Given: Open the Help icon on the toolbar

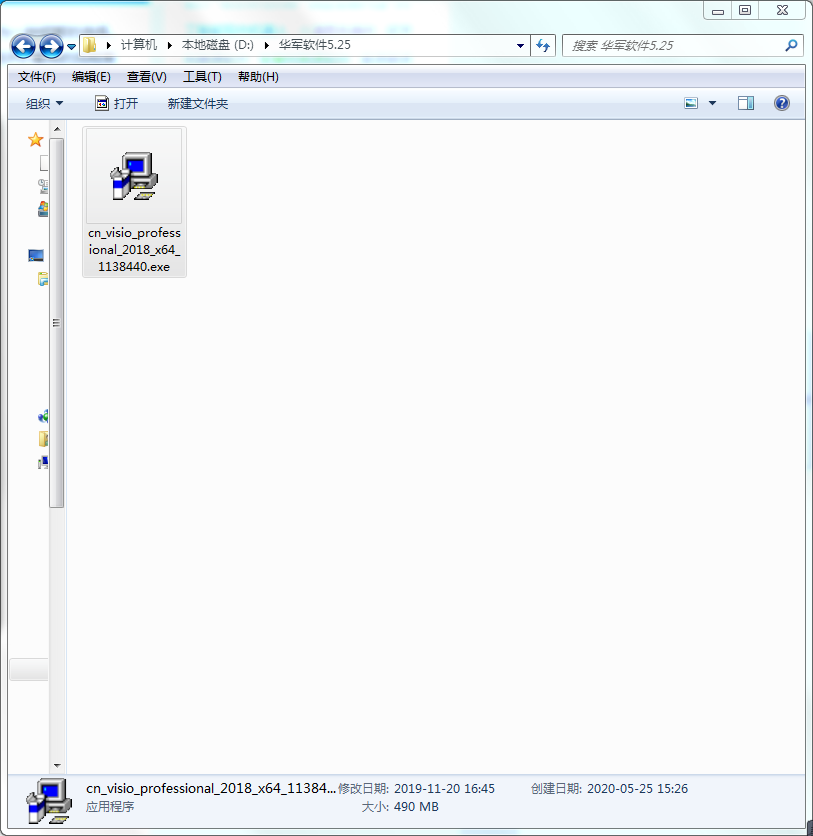Looking at the screenshot, I should 782,103.
